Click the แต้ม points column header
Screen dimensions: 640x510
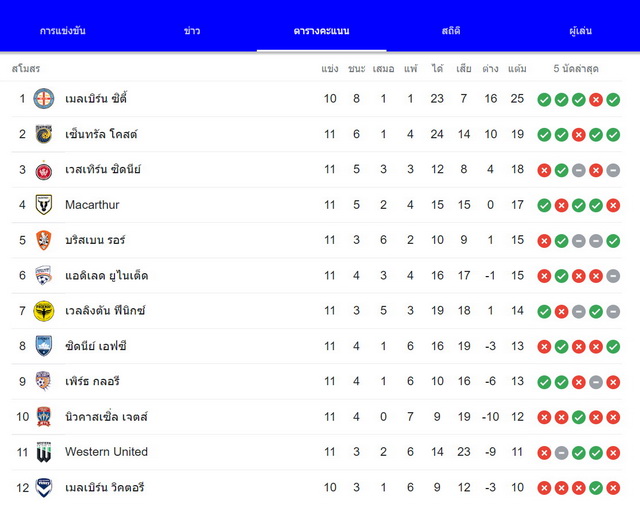[517, 69]
